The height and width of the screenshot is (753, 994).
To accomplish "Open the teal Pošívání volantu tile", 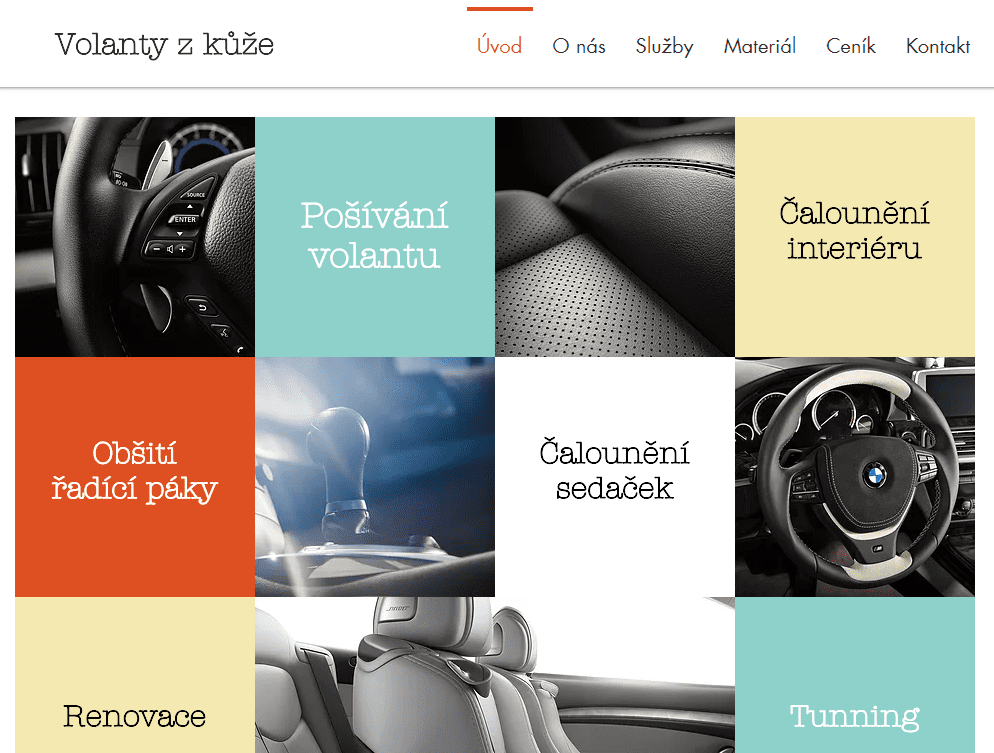I will pyautogui.click(x=375, y=237).
